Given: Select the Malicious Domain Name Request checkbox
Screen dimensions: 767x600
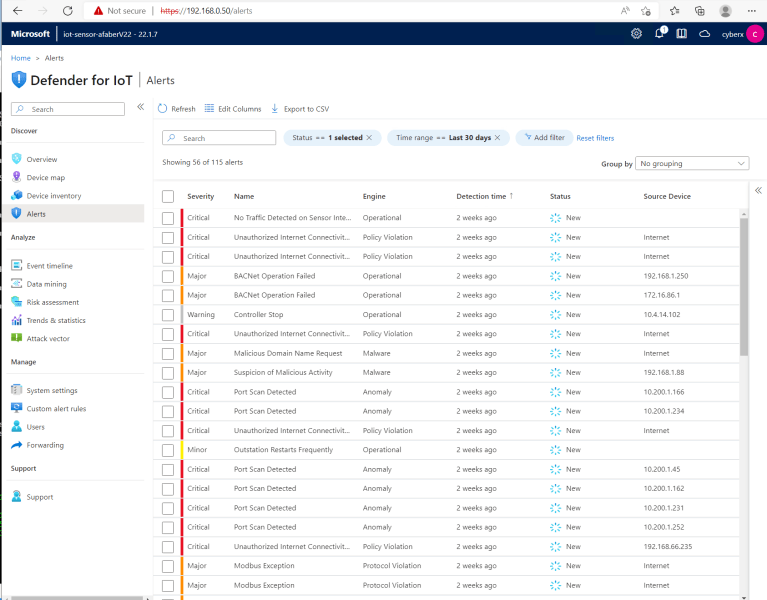Looking at the screenshot, I should click(x=168, y=353).
